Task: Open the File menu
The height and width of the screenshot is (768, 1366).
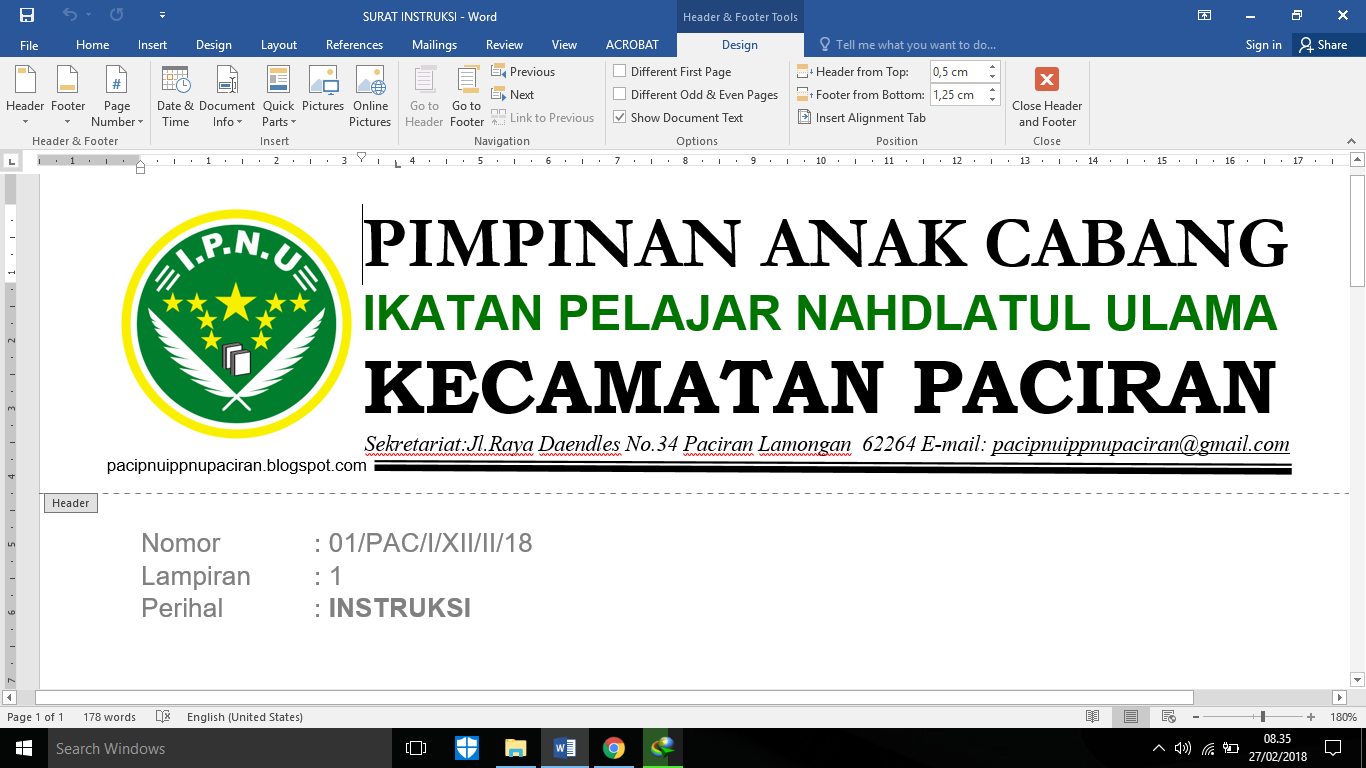Action: coord(29,45)
